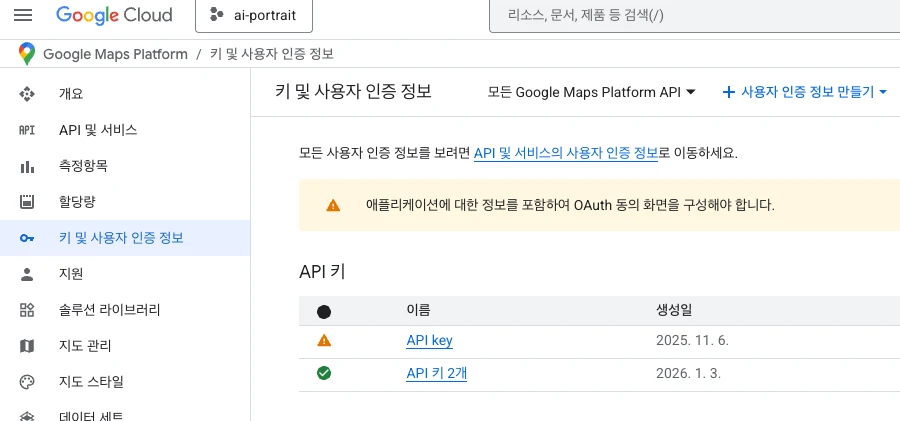Image resolution: width=900 pixels, height=421 pixels.
Task: Open the API 키 2개 credential link
Action: (x=437, y=374)
